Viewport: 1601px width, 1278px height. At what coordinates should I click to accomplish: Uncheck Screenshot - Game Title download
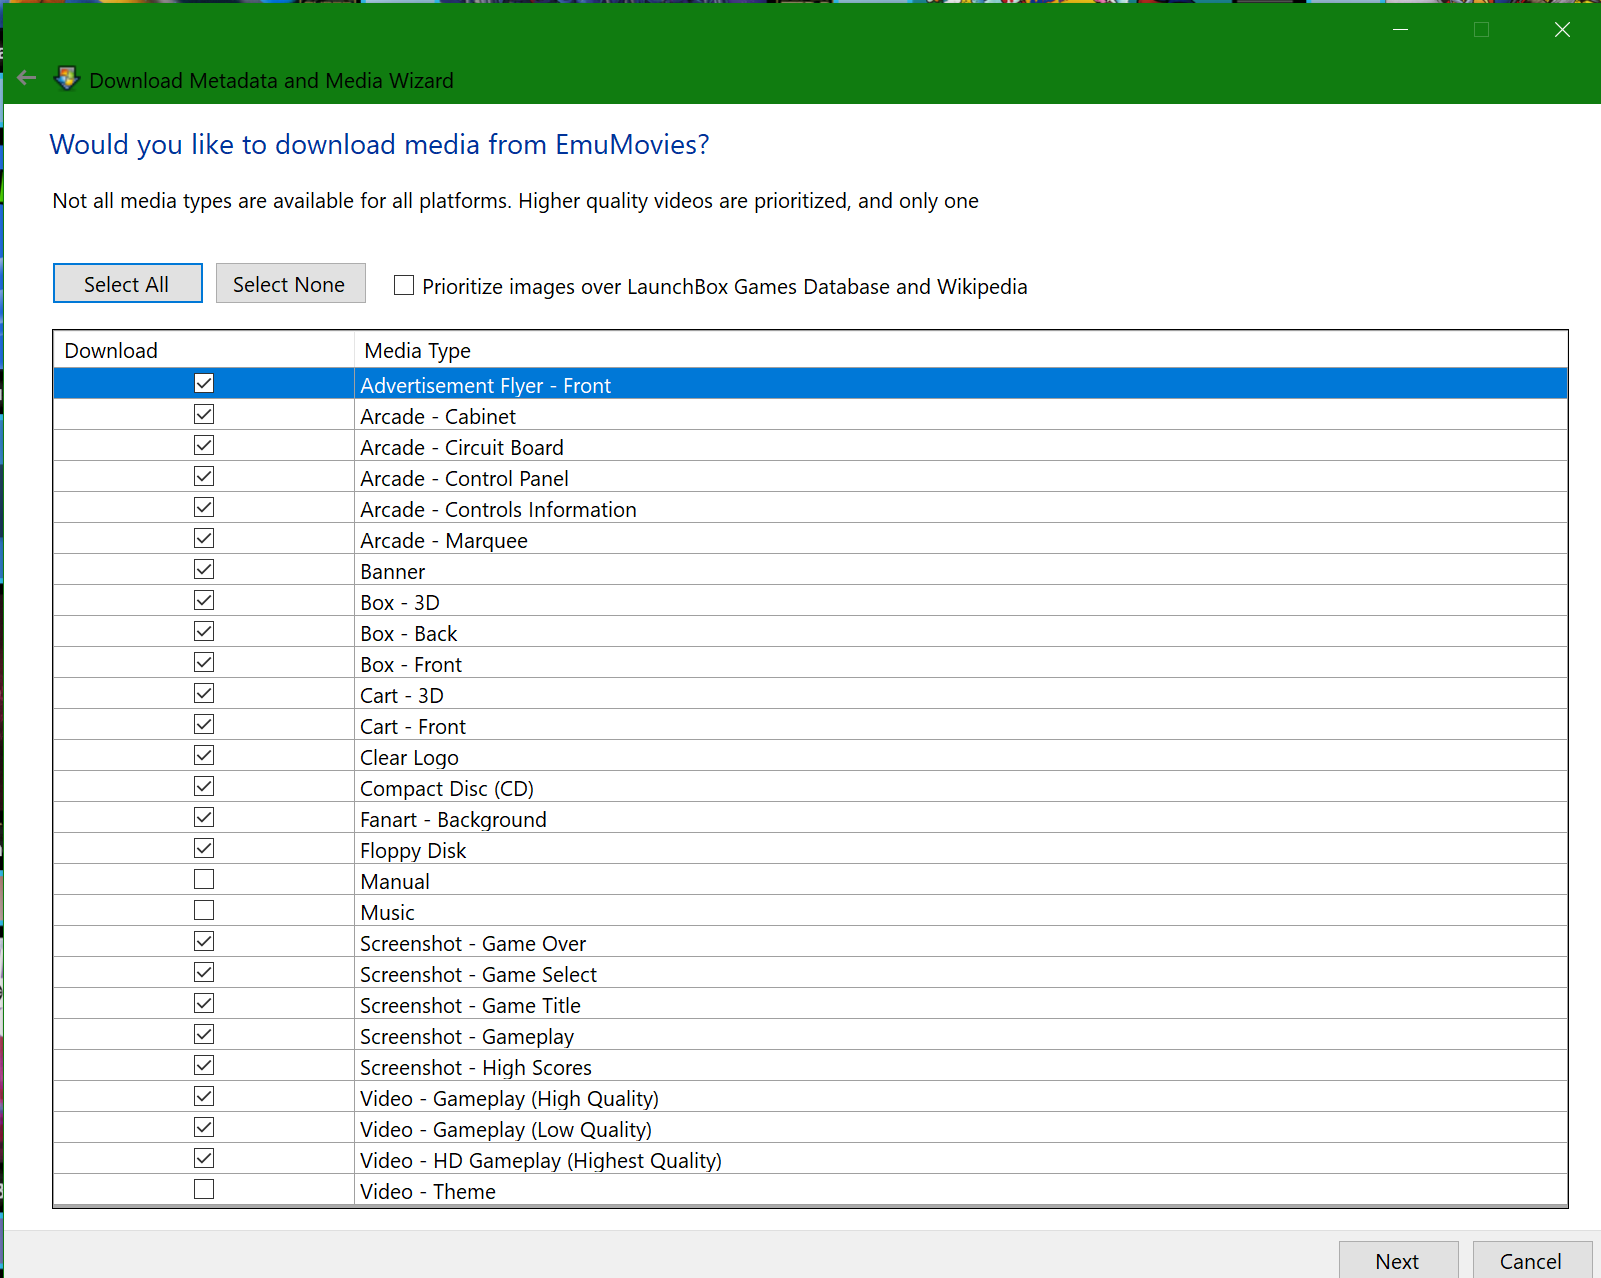tap(204, 1003)
